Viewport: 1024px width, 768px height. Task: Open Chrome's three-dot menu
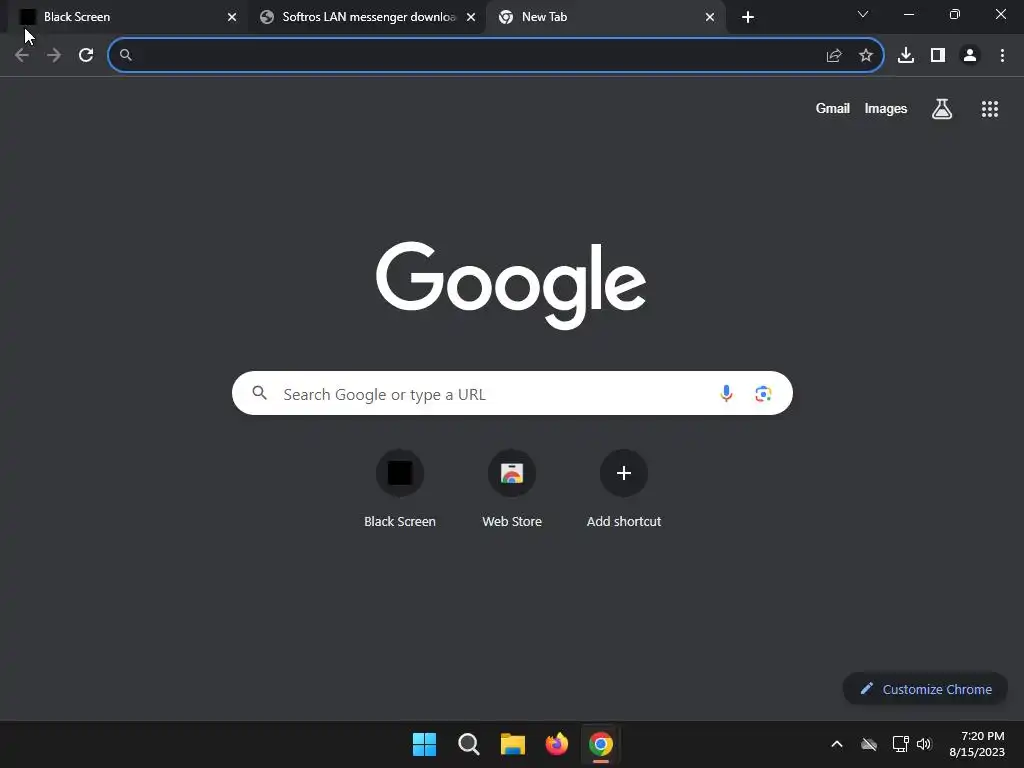pos(1002,56)
